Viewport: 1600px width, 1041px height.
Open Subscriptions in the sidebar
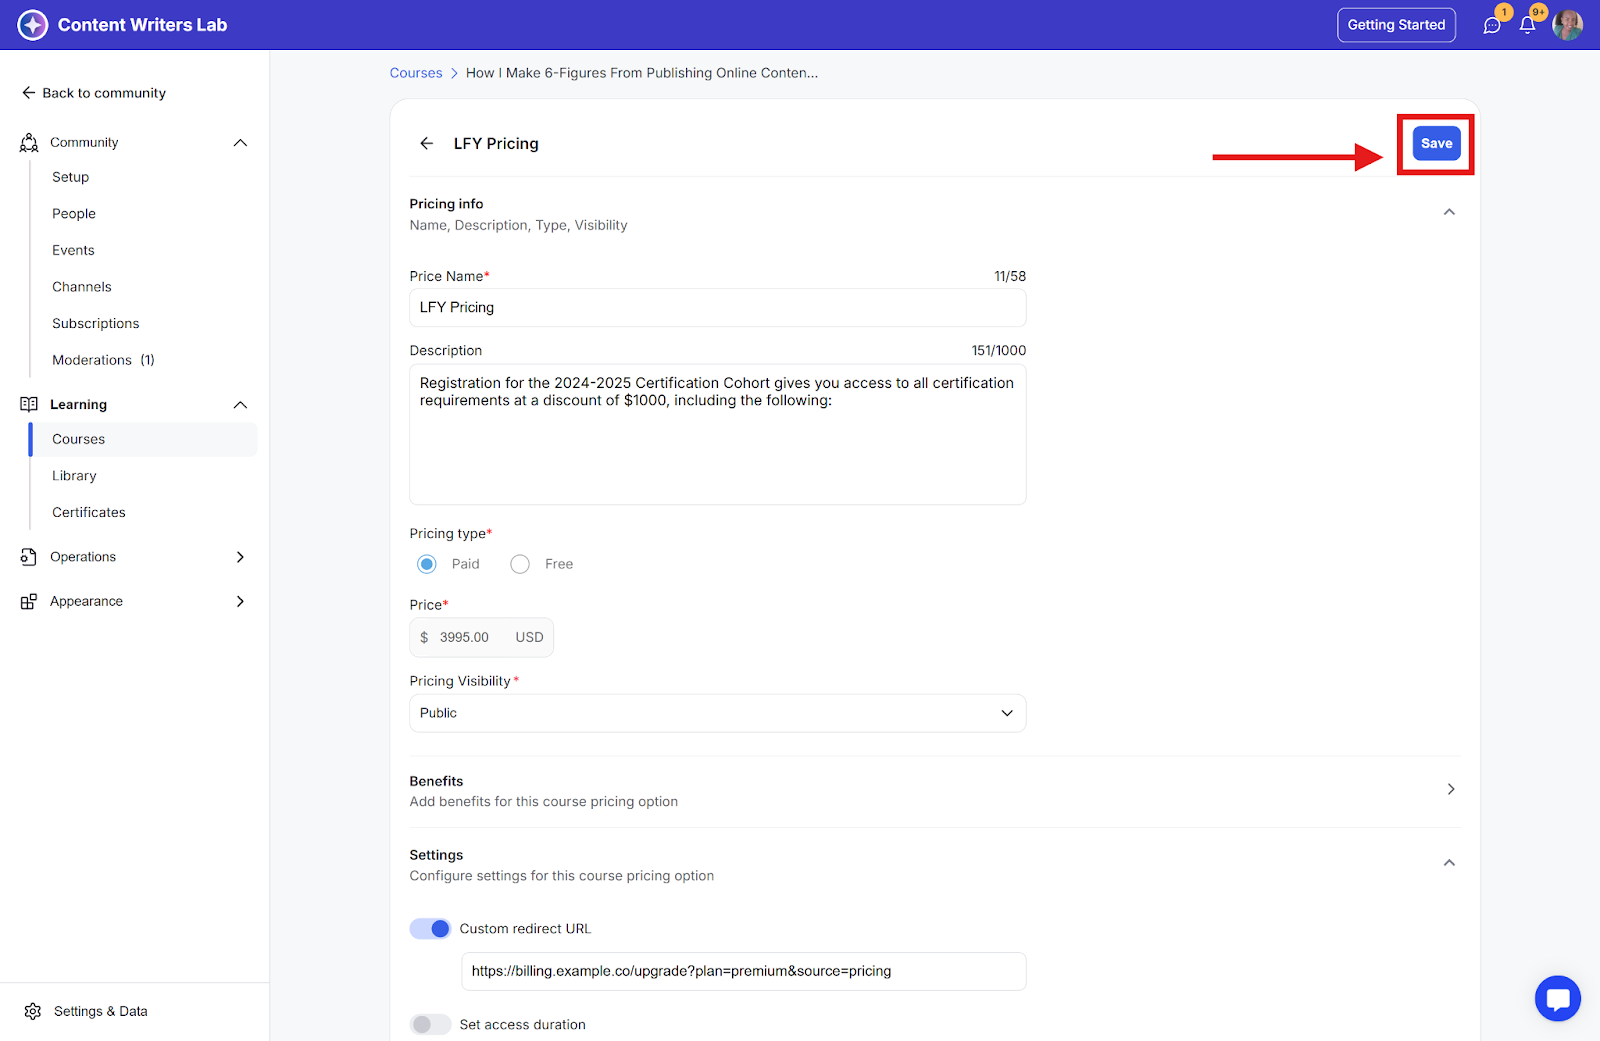(x=96, y=324)
